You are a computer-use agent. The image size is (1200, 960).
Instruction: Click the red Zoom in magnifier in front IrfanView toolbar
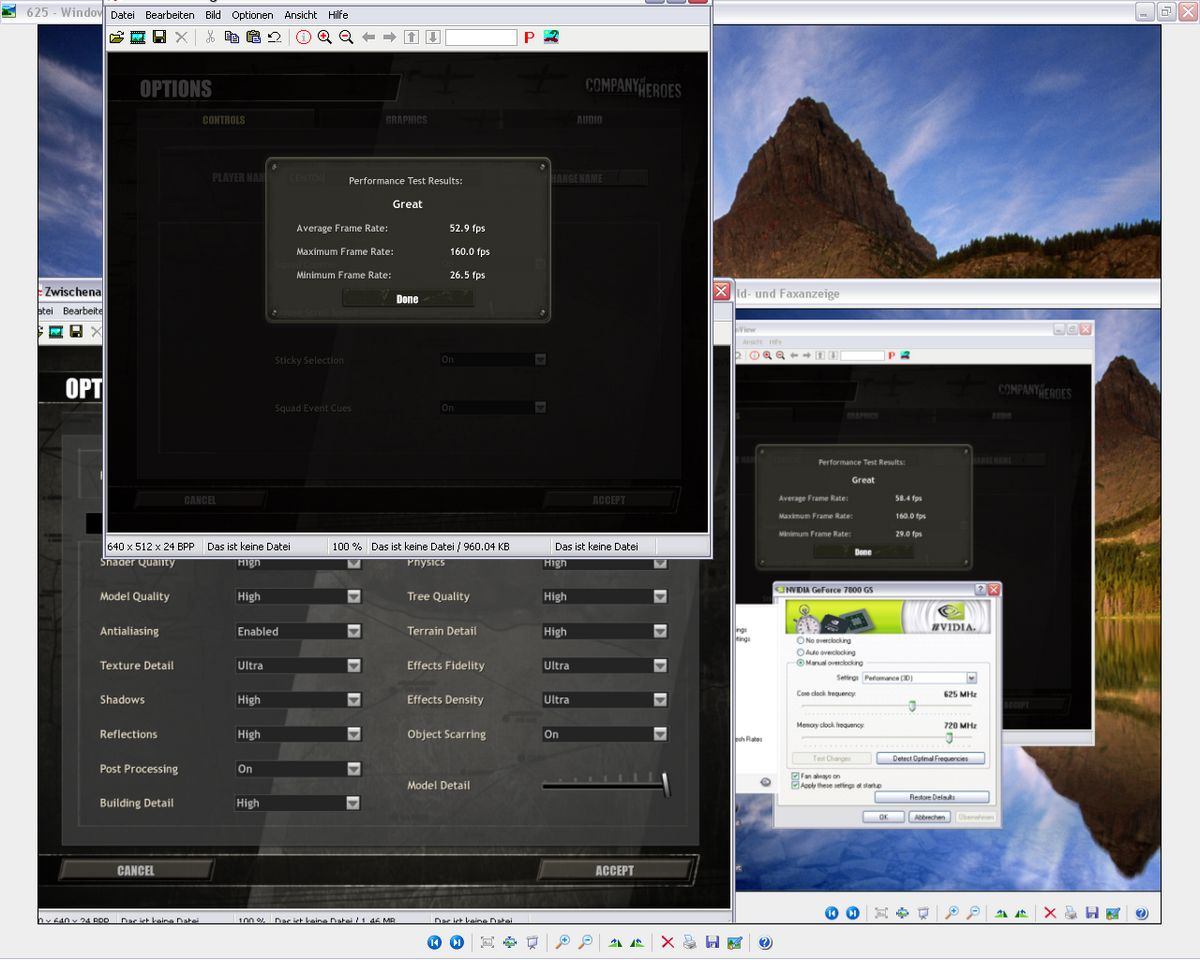coord(325,37)
